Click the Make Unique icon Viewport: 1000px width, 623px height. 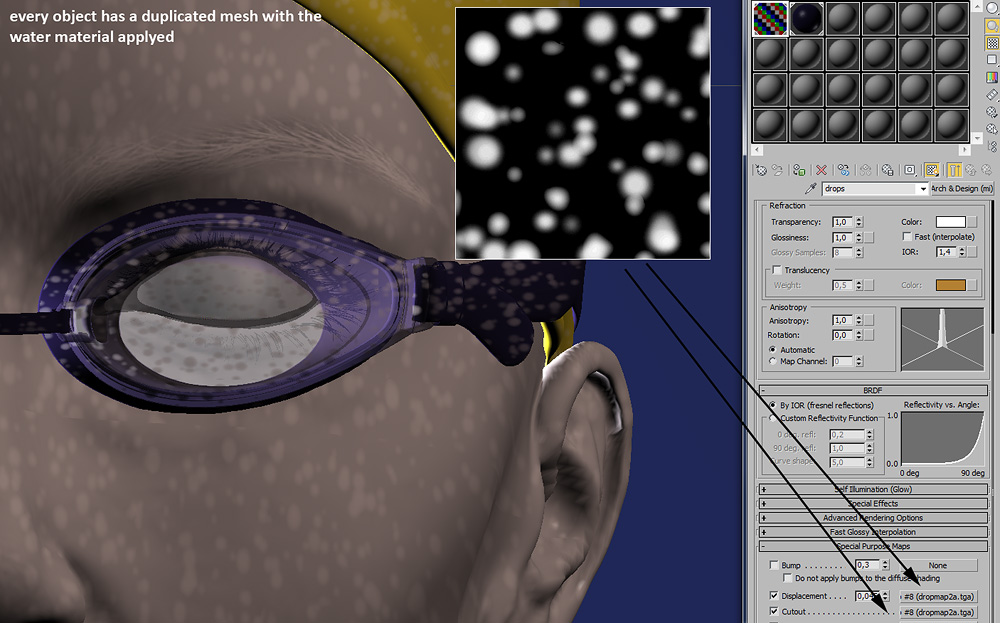pyautogui.click(x=865, y=170)
